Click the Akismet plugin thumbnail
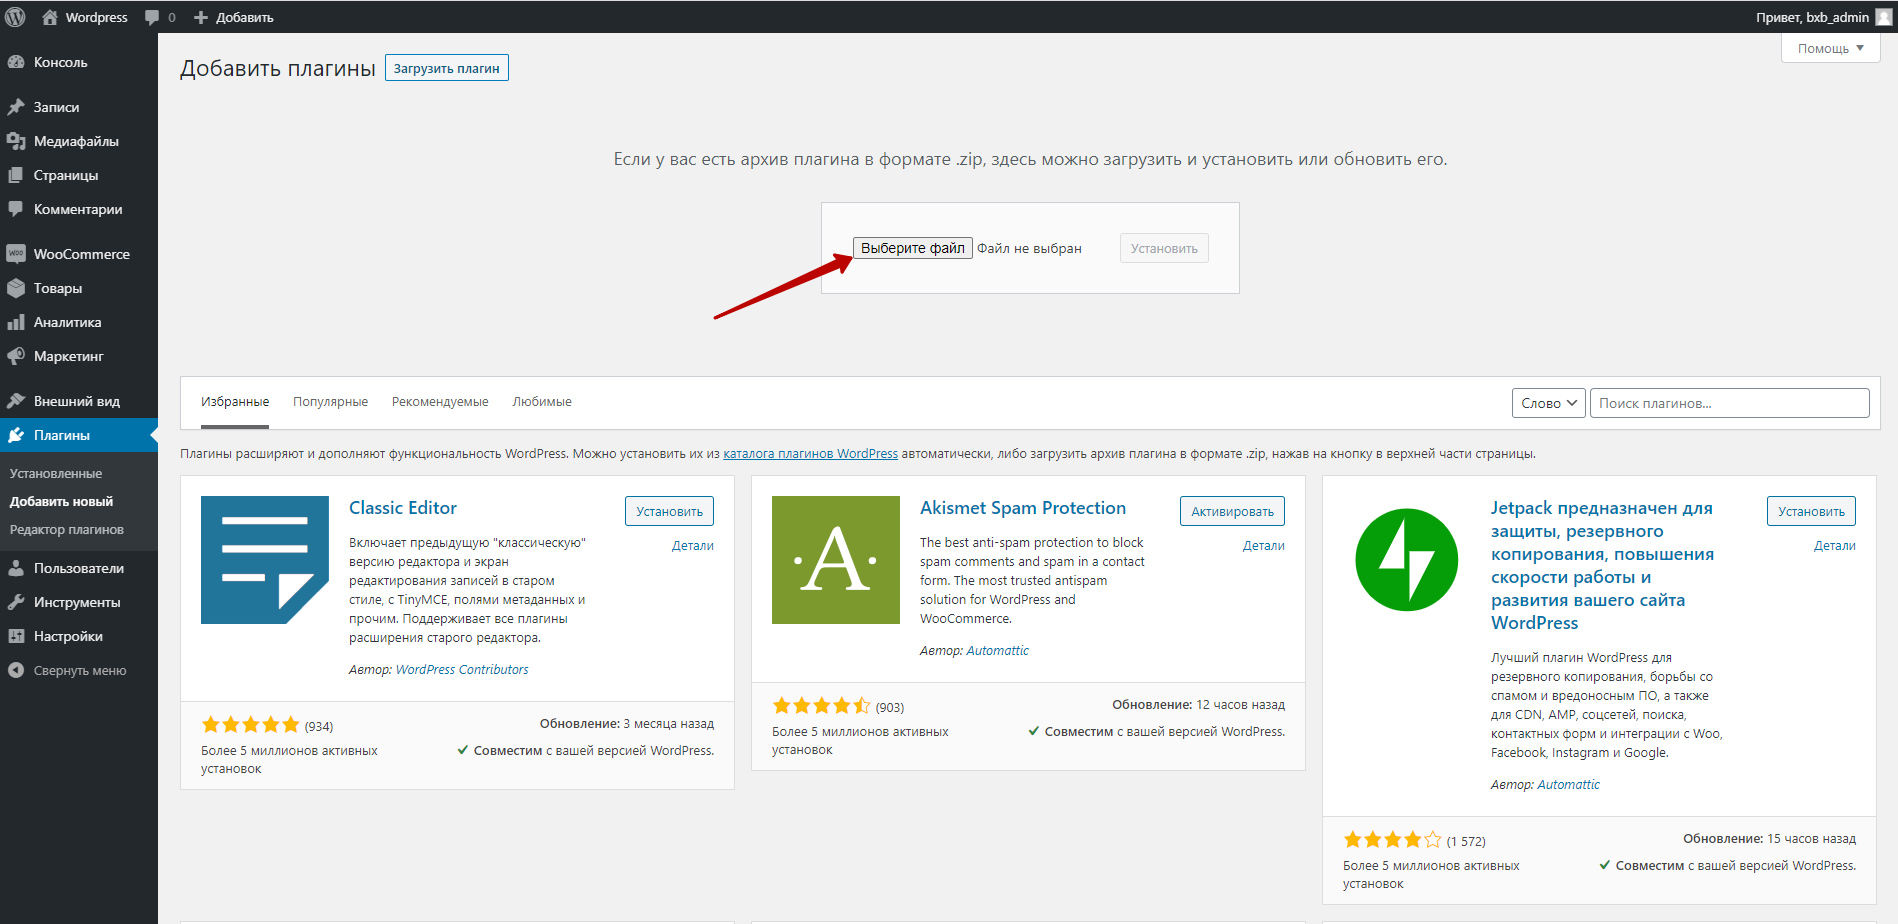Screen dimensions: 1898x924 (x=836, y=560)
